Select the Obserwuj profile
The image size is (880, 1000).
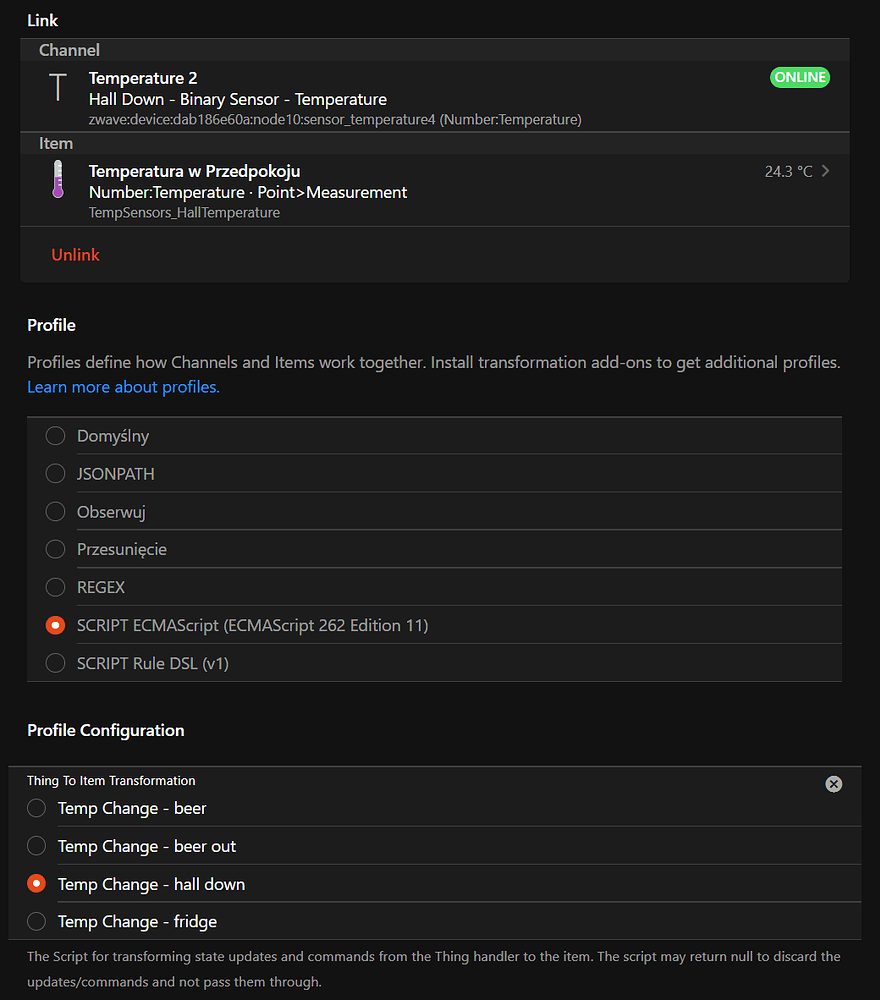pos(55,511)
